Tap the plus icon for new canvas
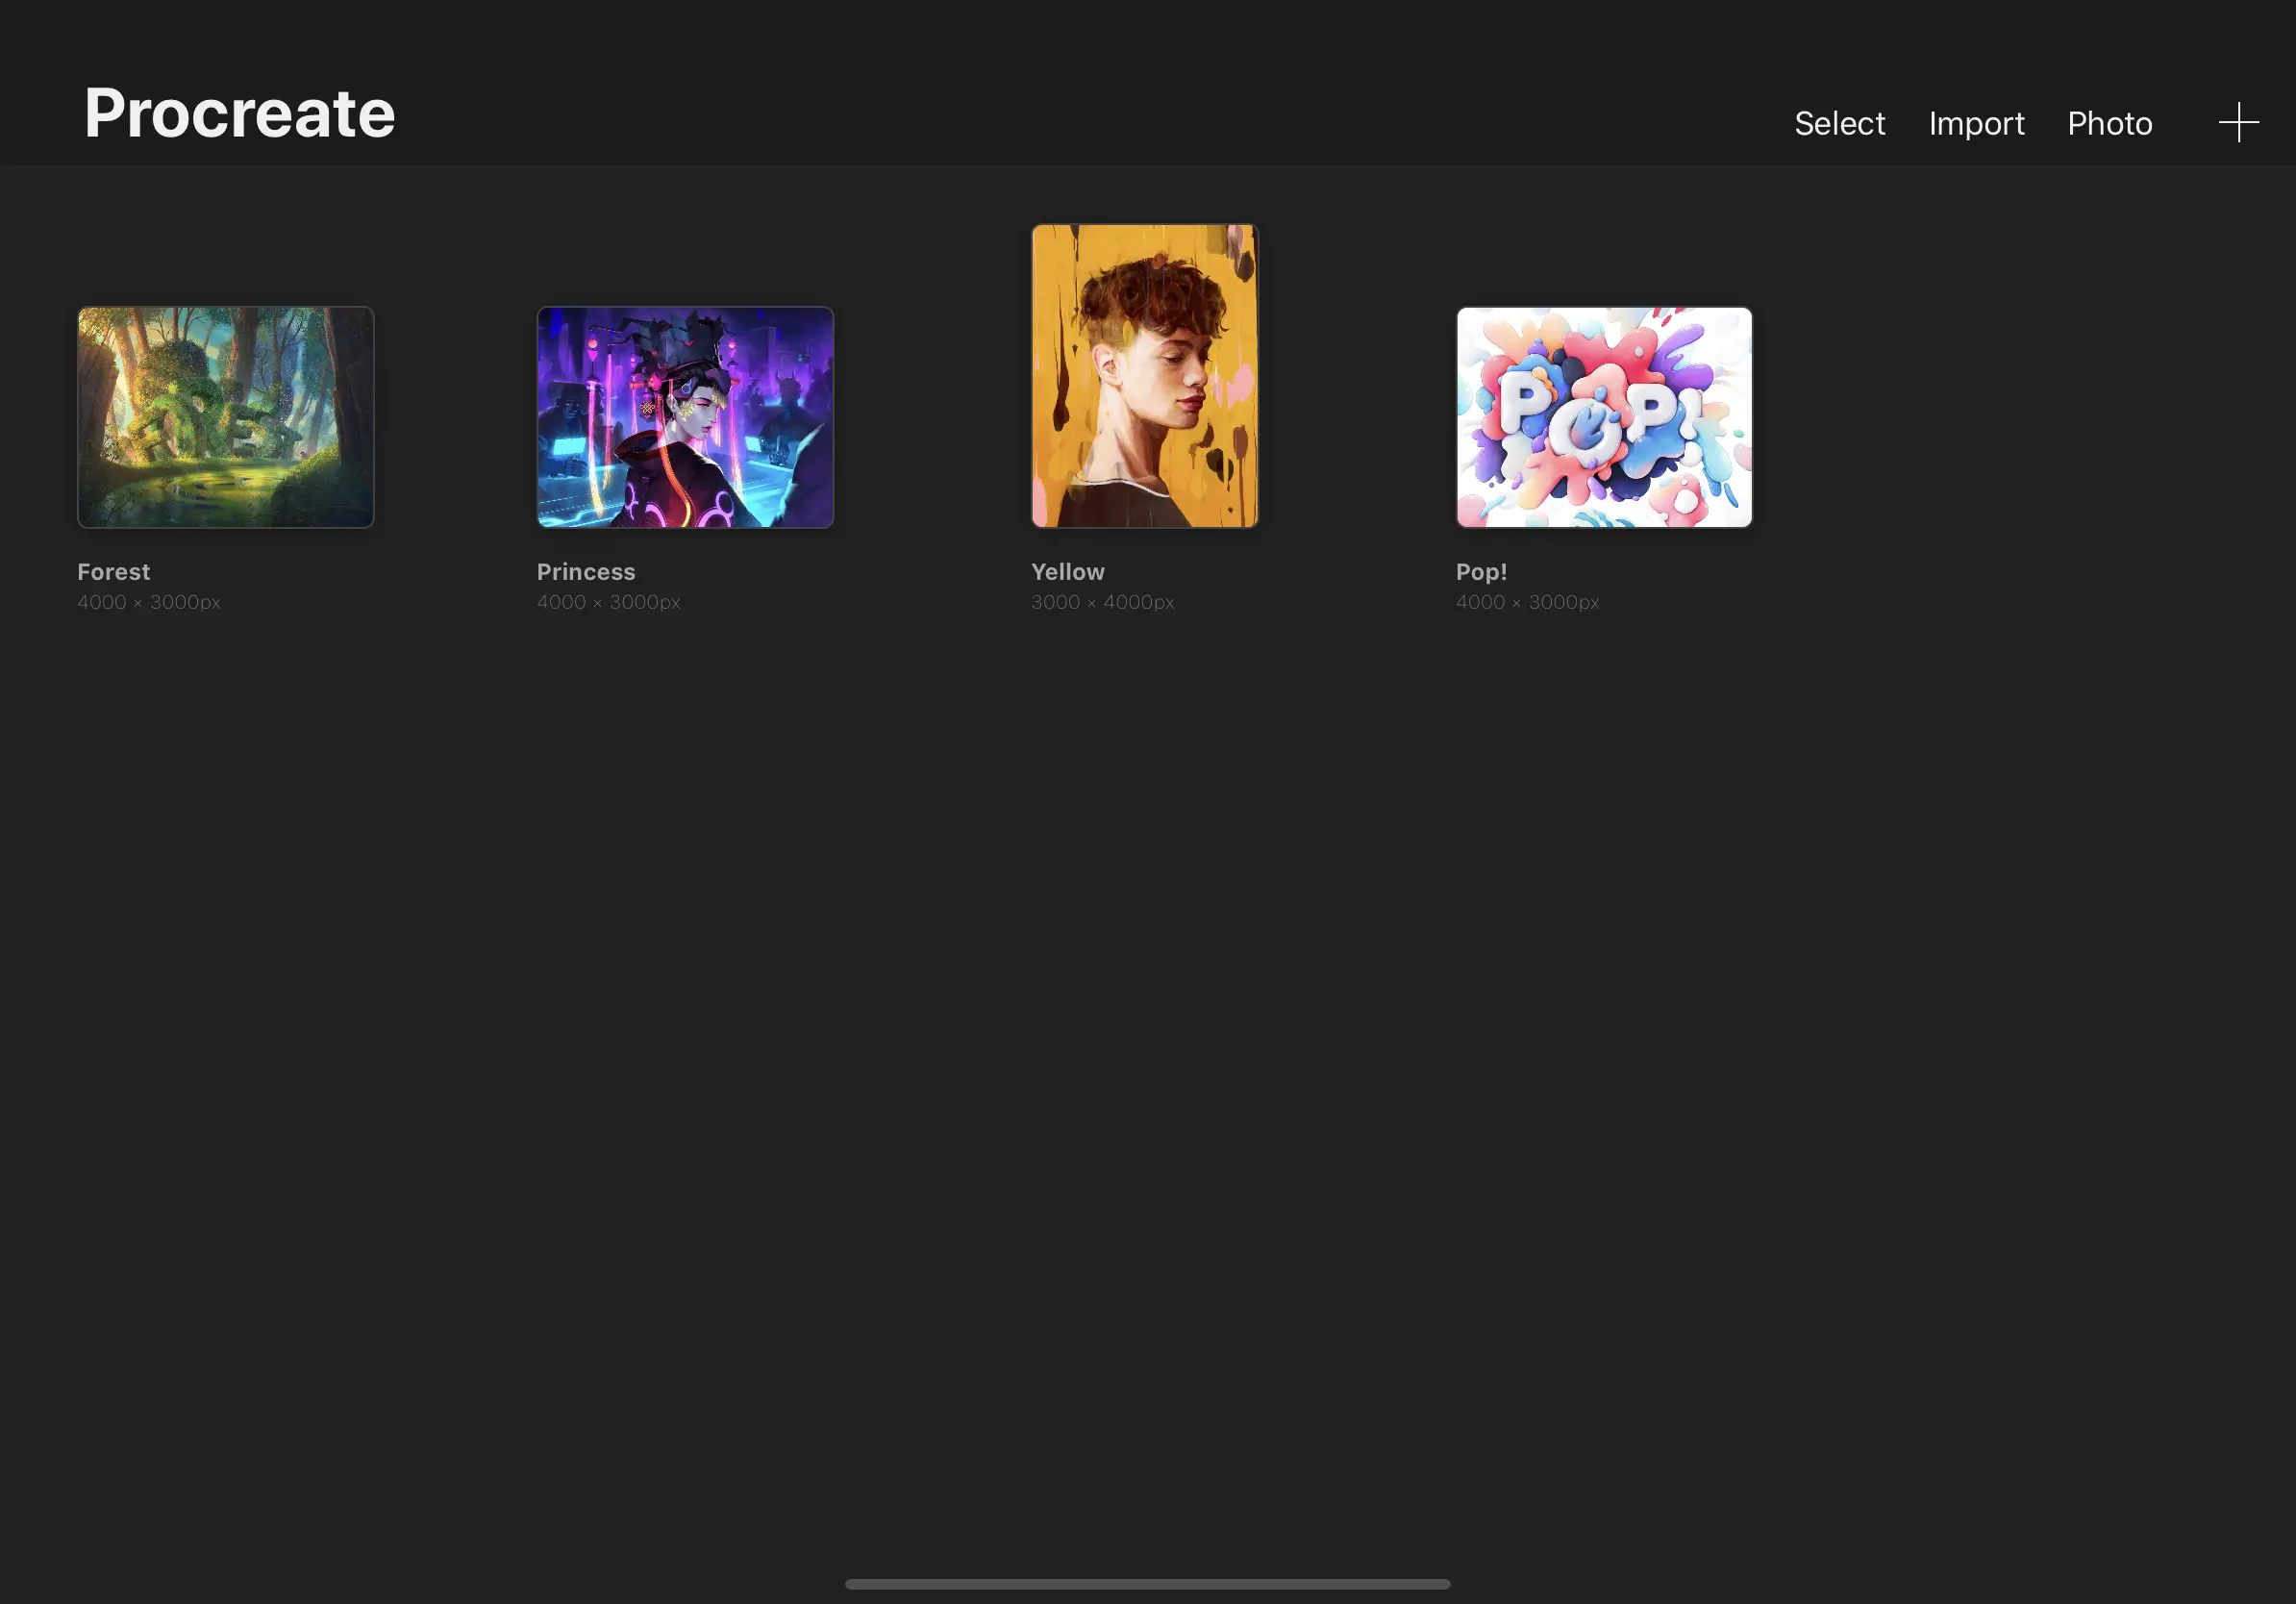Screen dimensions: 2296x1604 point(2238,122)
